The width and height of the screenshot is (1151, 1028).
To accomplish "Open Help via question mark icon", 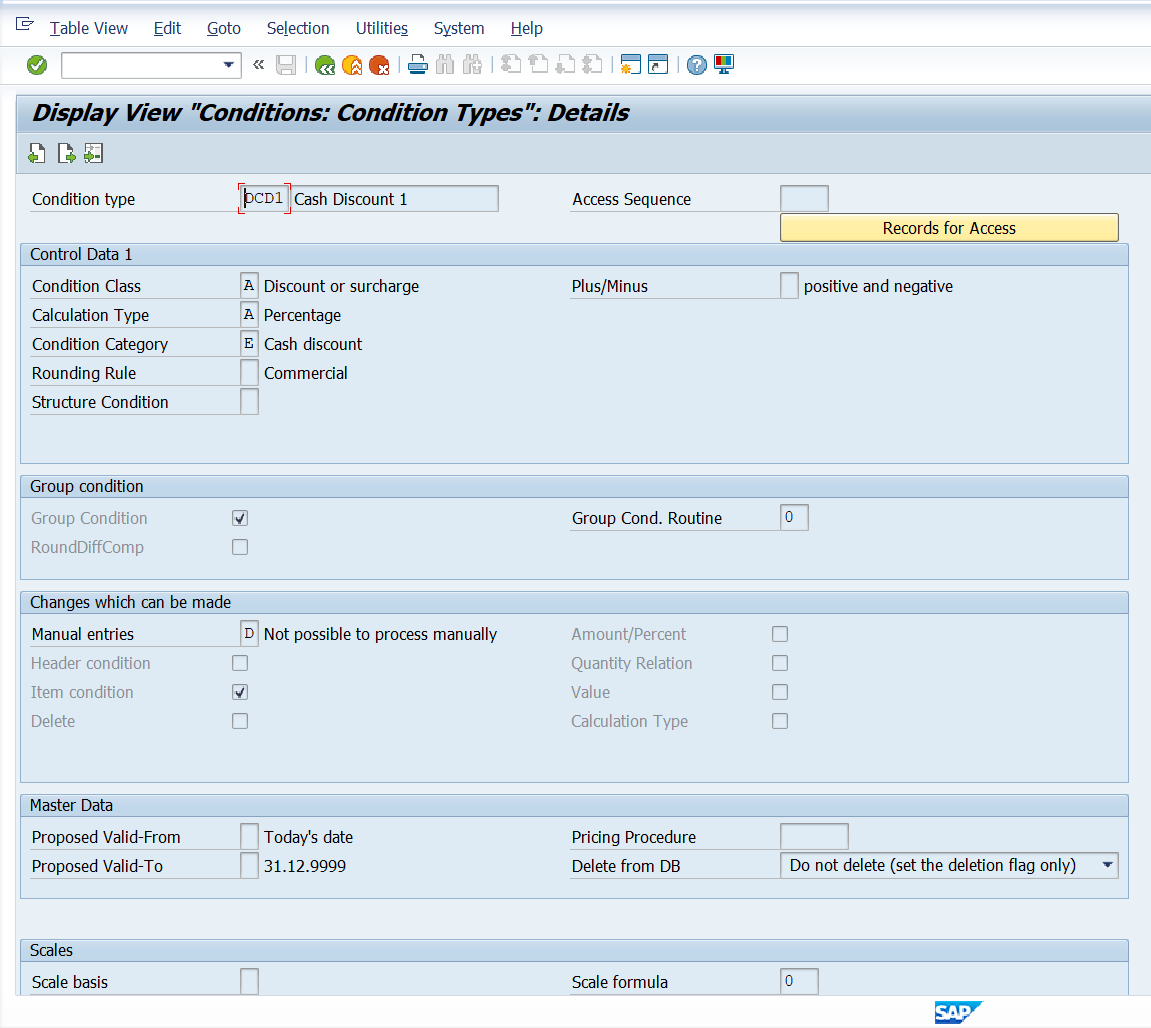I will [697, 65].
